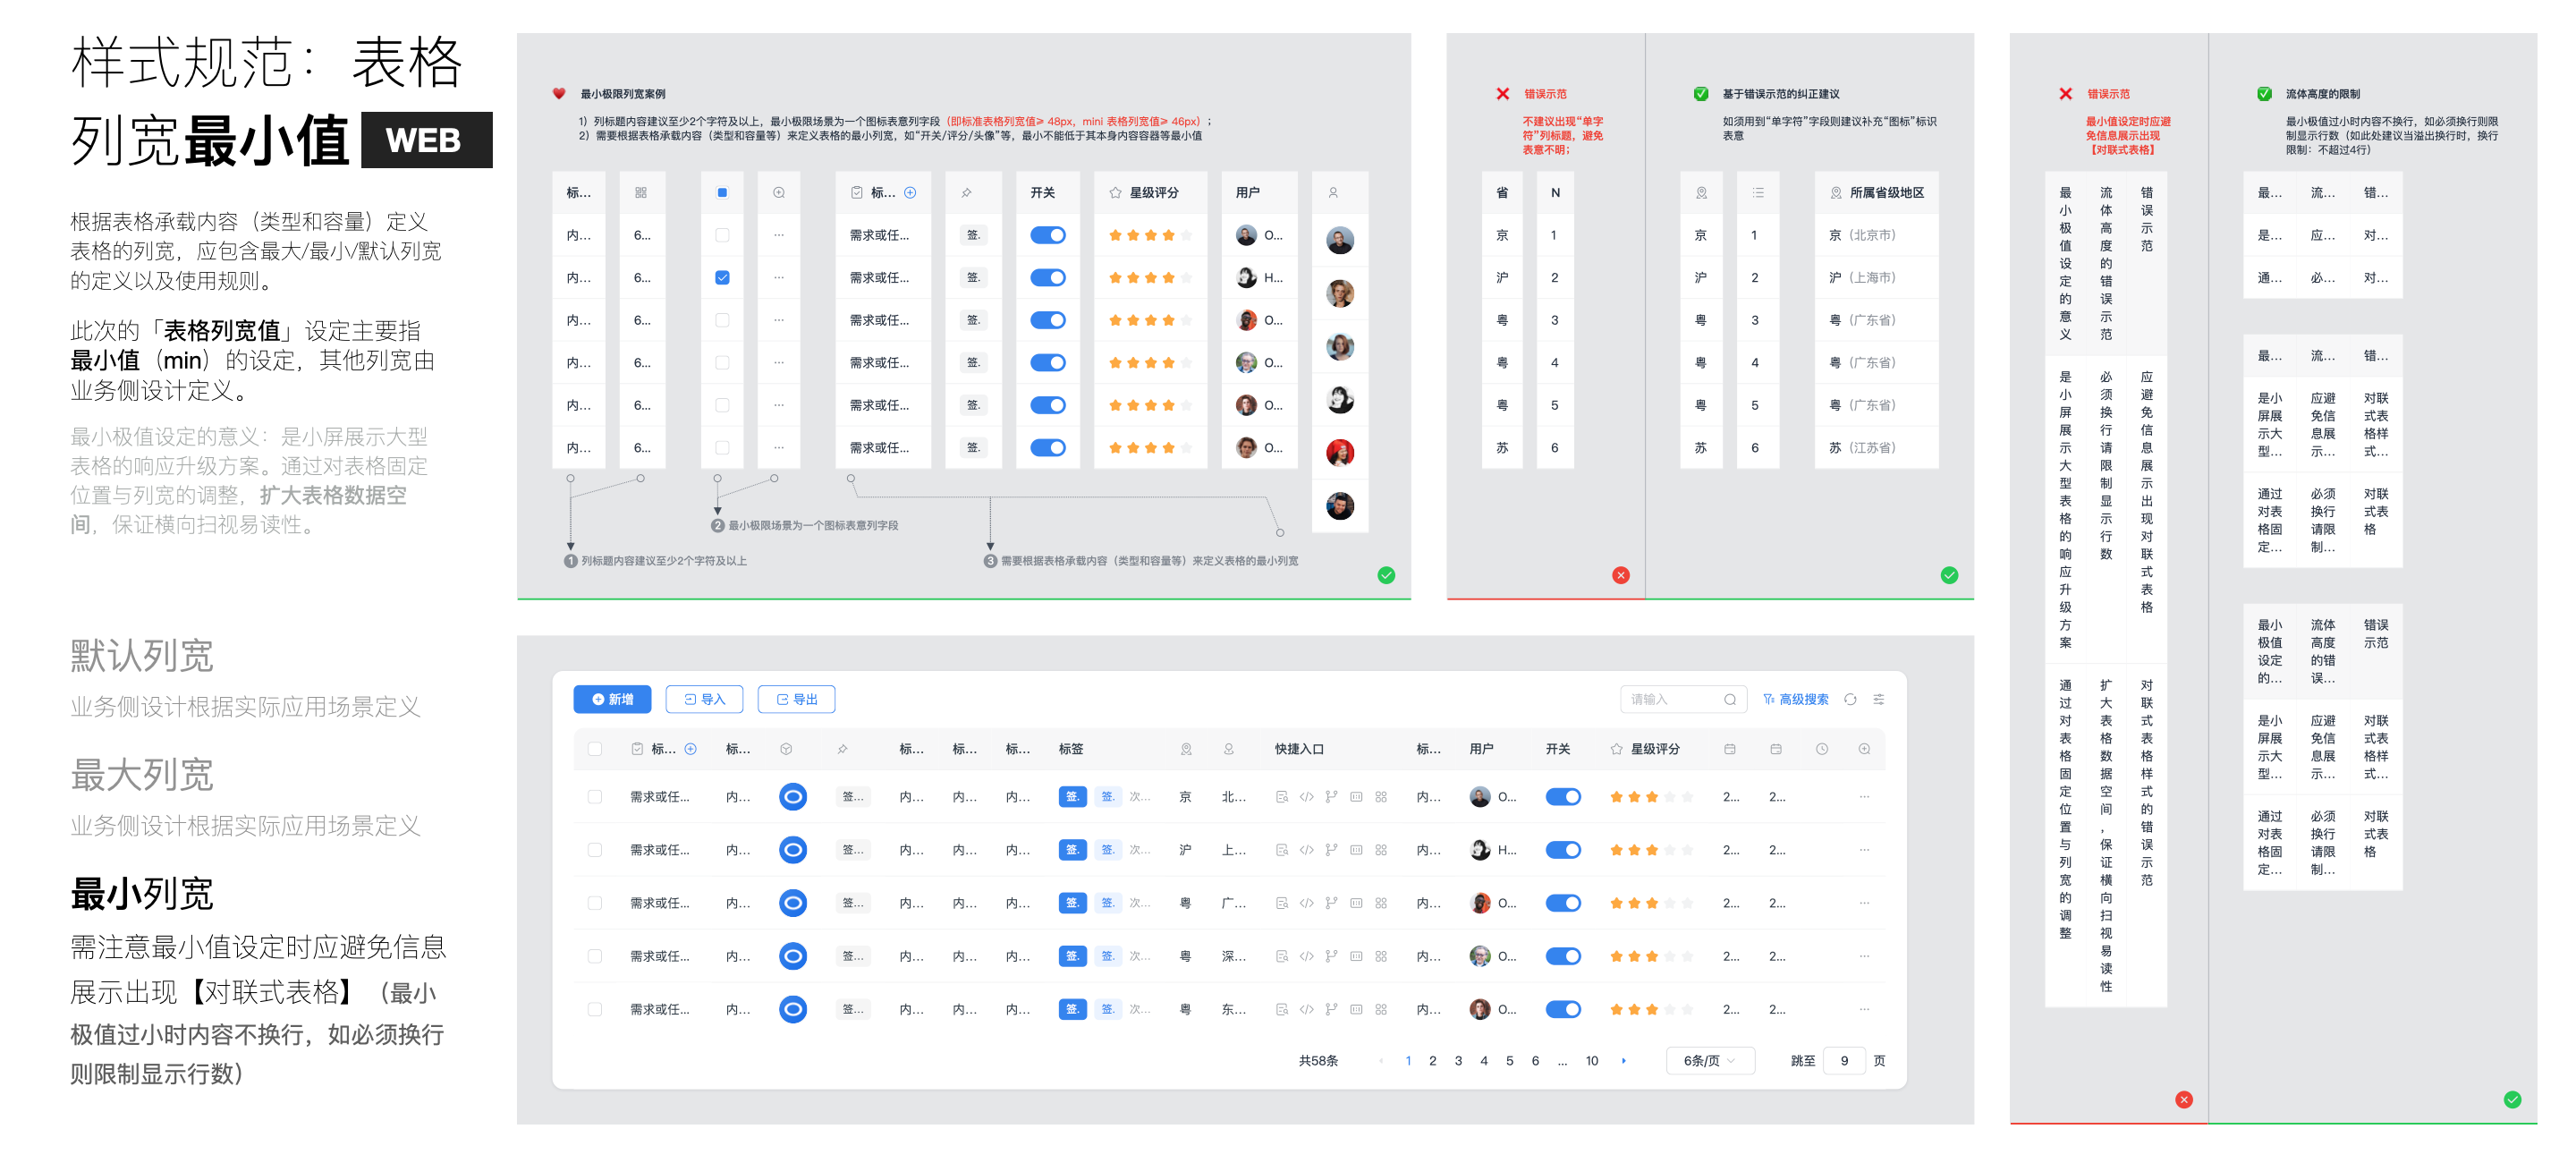Click the 新增 button
2576x1163 pixels.
tap(612, 699)
